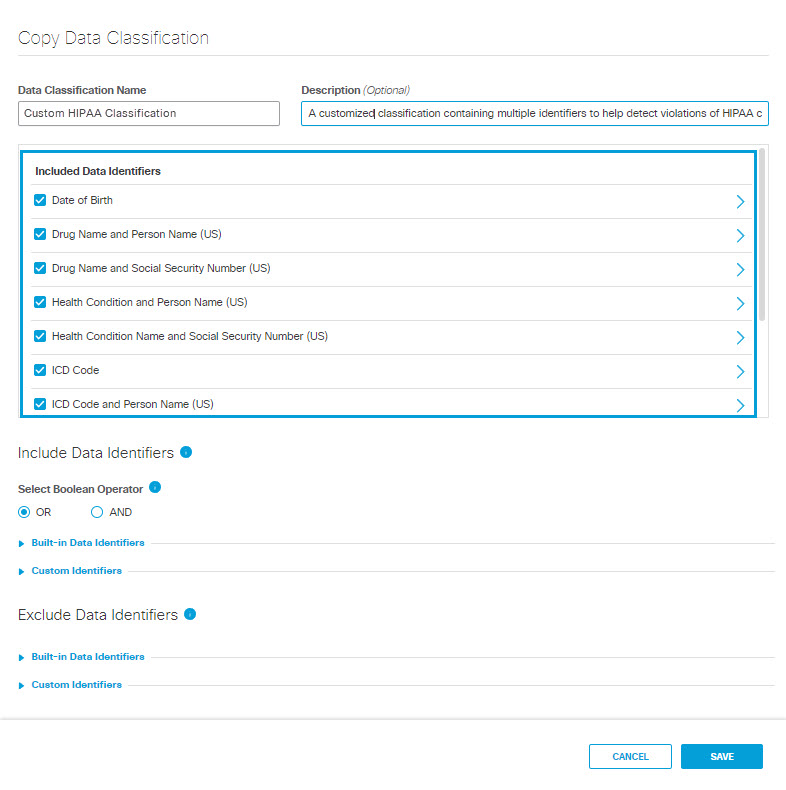This screenshot has width=786, height=790.
Task: Select the OR boolean operator
Action: click(24, 512)
